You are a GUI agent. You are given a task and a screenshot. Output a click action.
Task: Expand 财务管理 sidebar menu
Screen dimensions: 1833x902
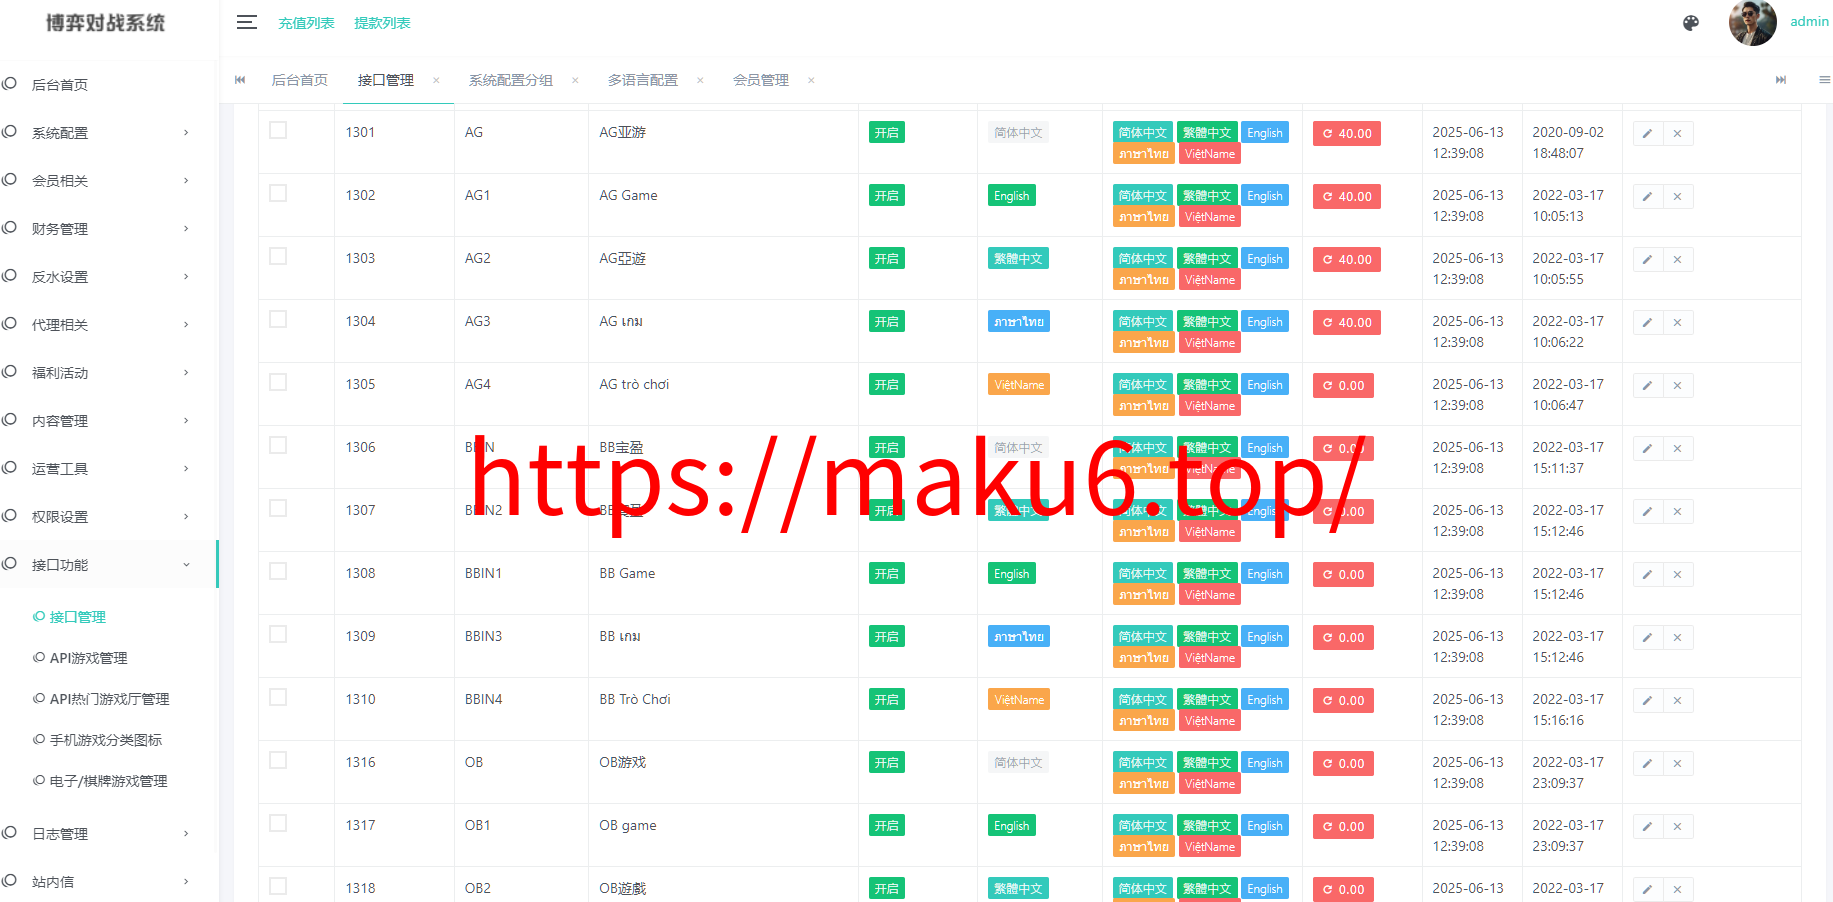[108, 229]
